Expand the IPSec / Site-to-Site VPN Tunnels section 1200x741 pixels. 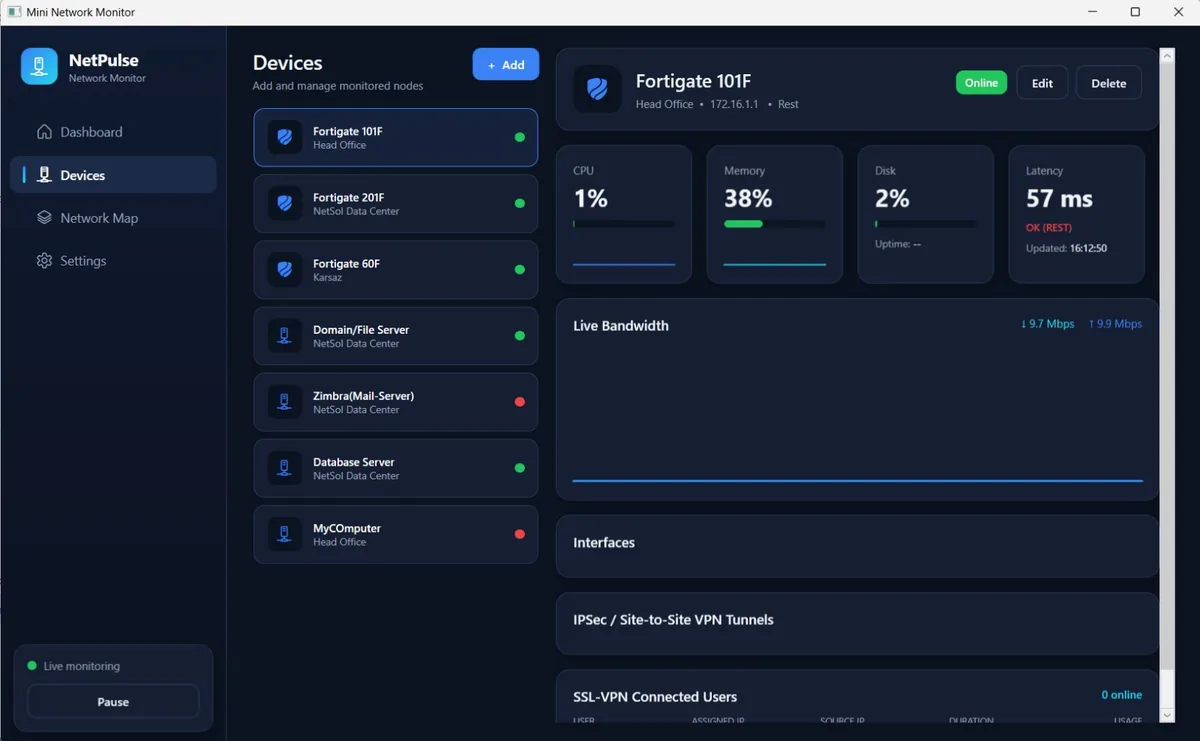coord(857,623)
